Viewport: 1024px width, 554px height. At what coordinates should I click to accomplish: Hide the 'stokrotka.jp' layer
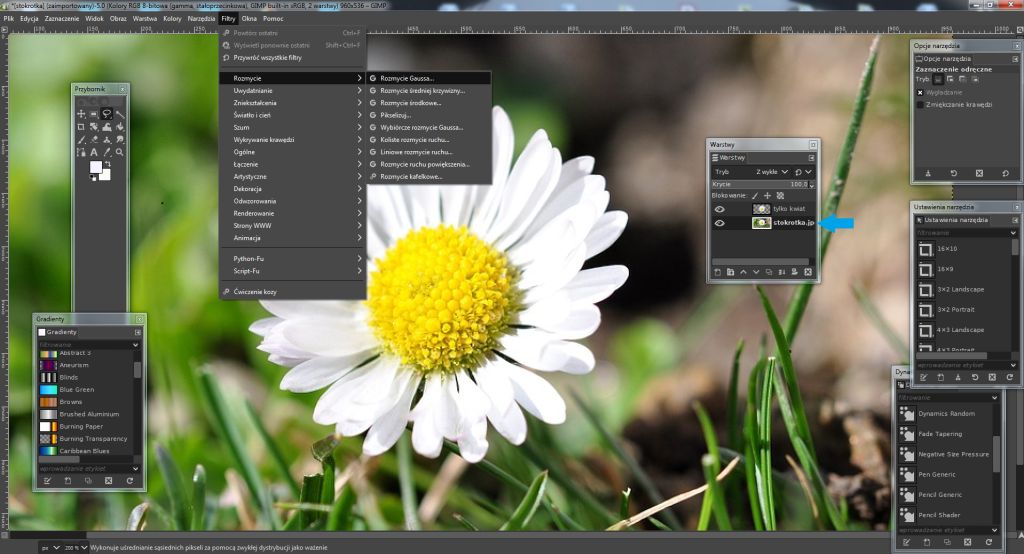pos(720,223)
